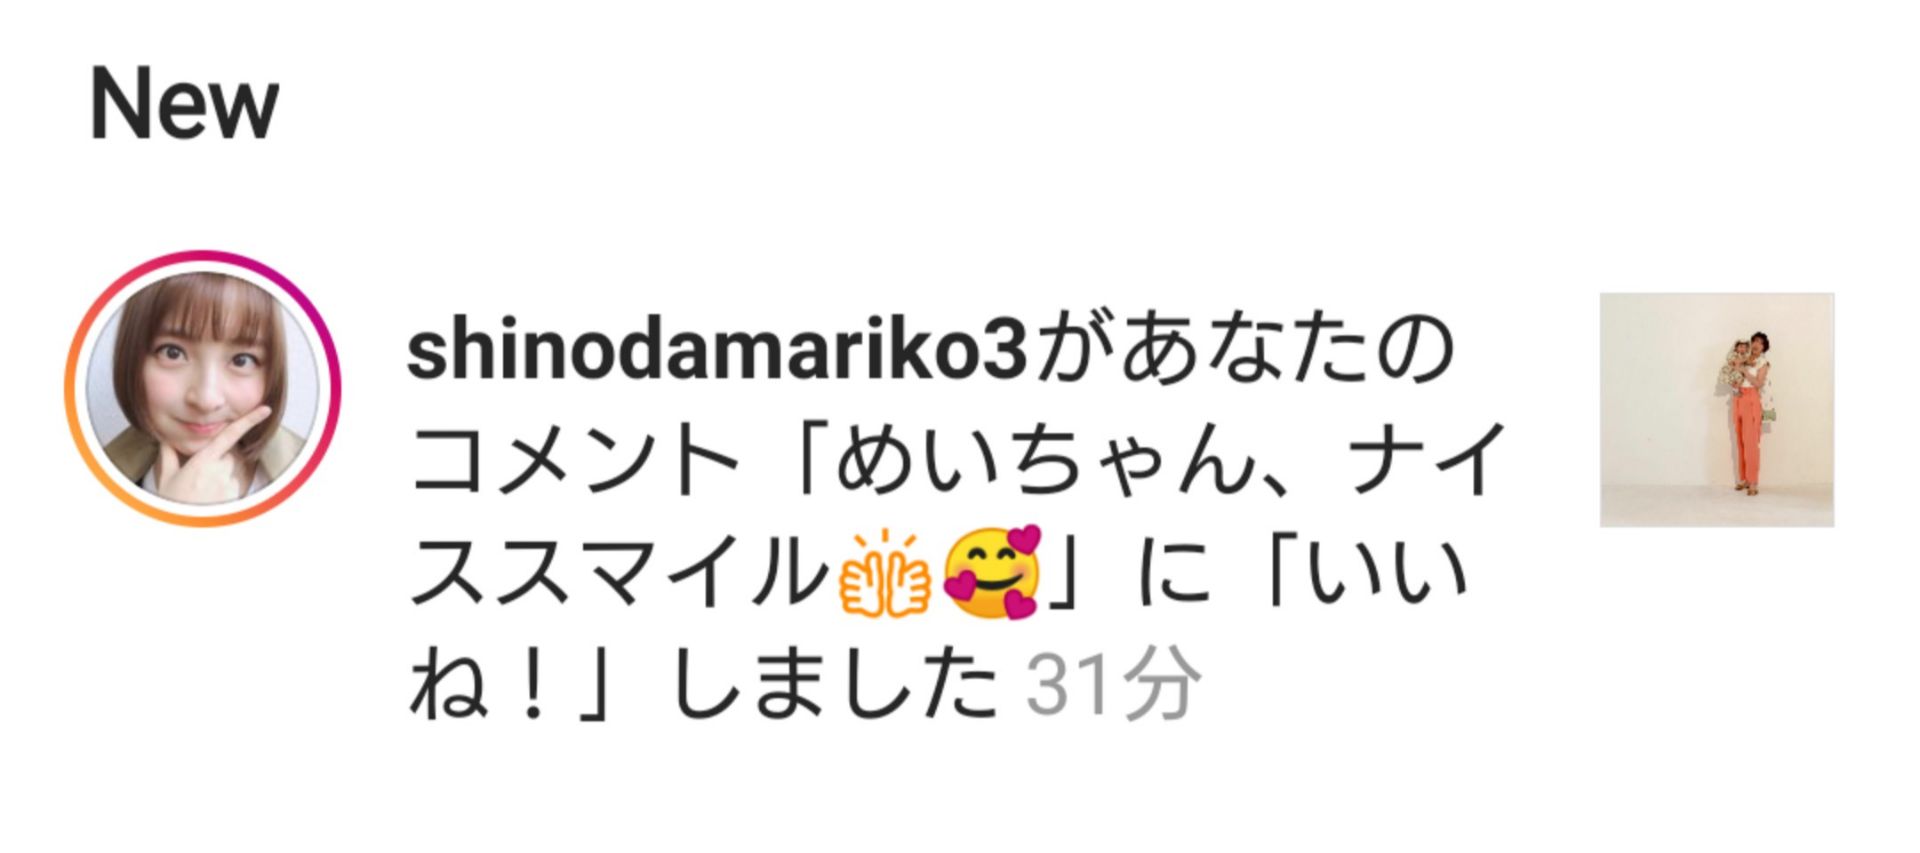Viewport: 1920px width, 853px height.
Task: Click the があなたの text after username
Action: click(1243, 350)
